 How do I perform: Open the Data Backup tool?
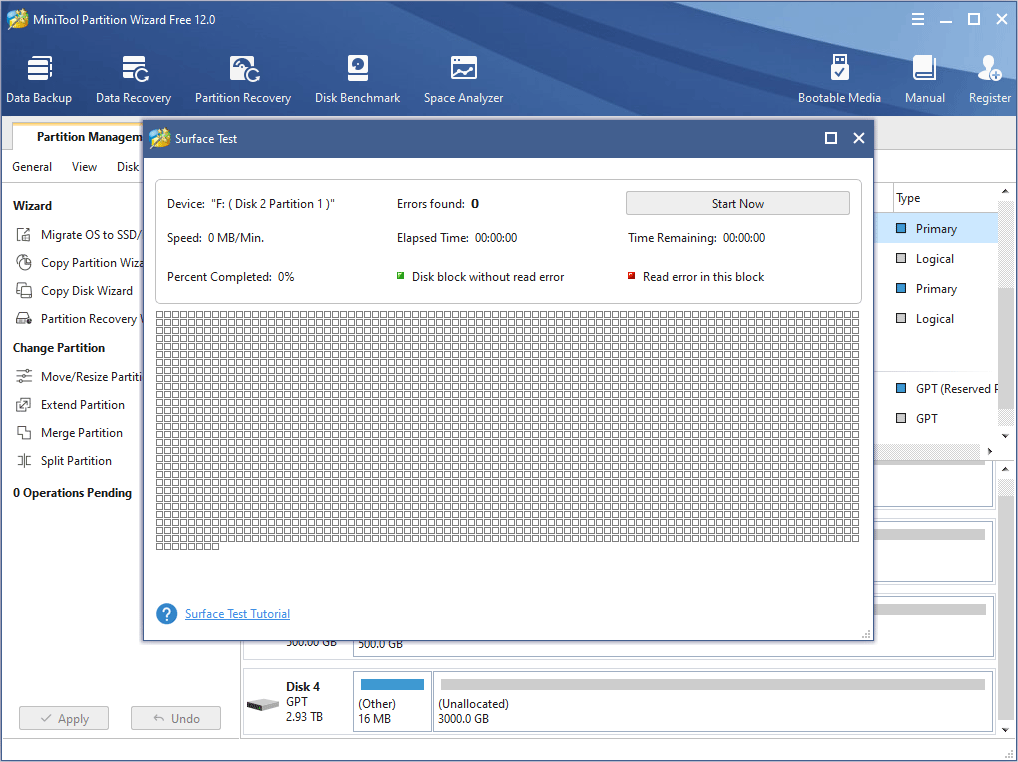(x=39, y=79)
